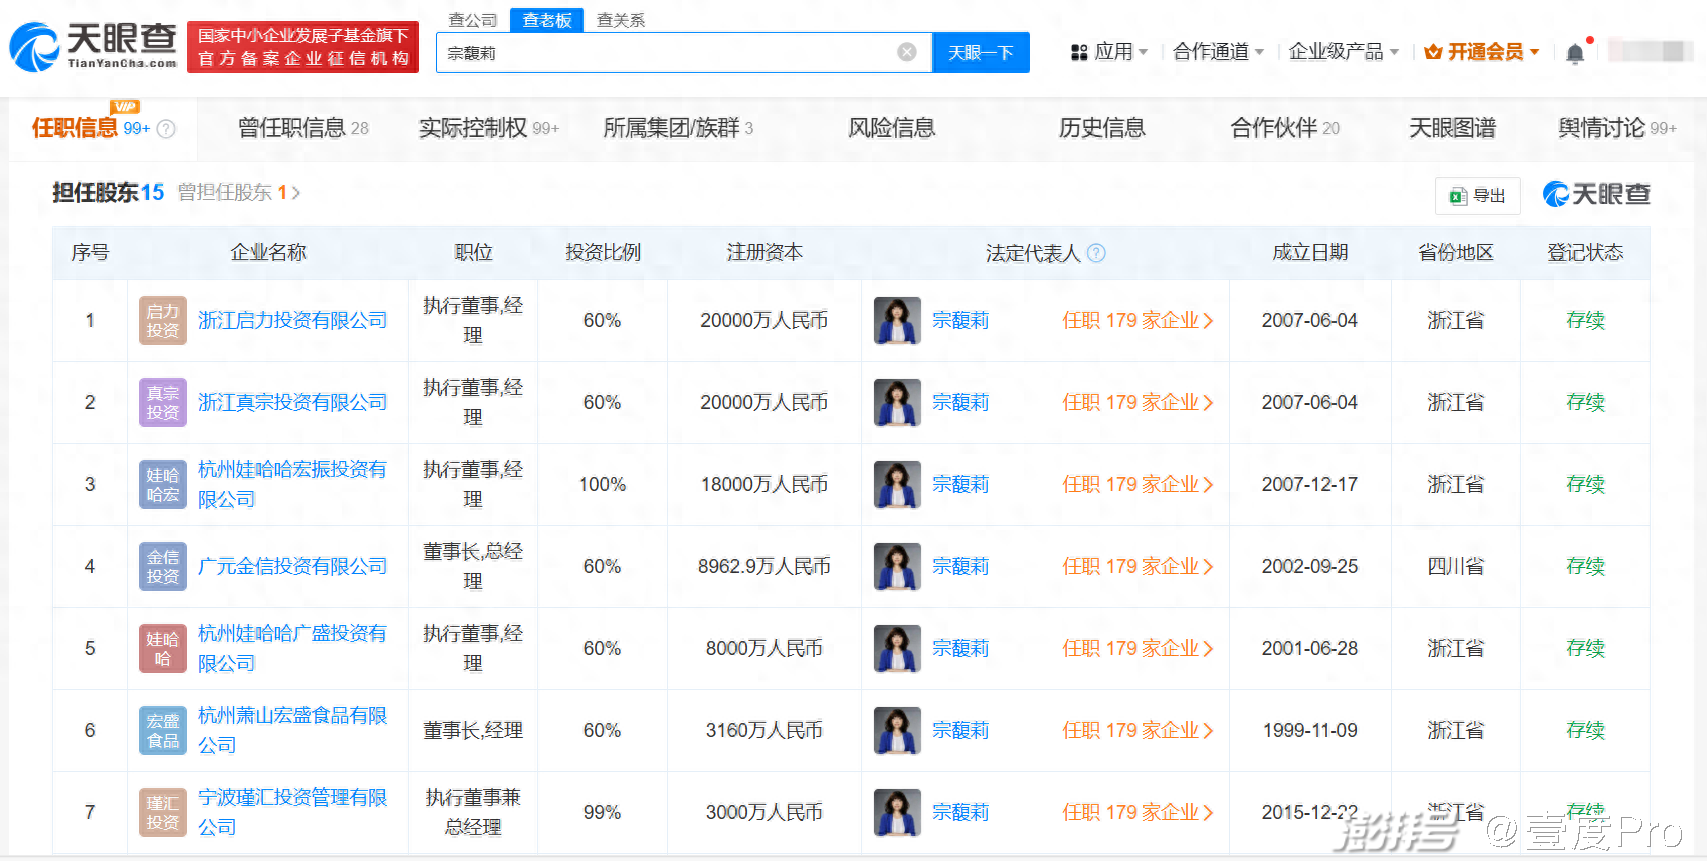Click the Tianyancha logo in header
The height and width of the screenshot is (861, 1707).
tap(93, 47)
